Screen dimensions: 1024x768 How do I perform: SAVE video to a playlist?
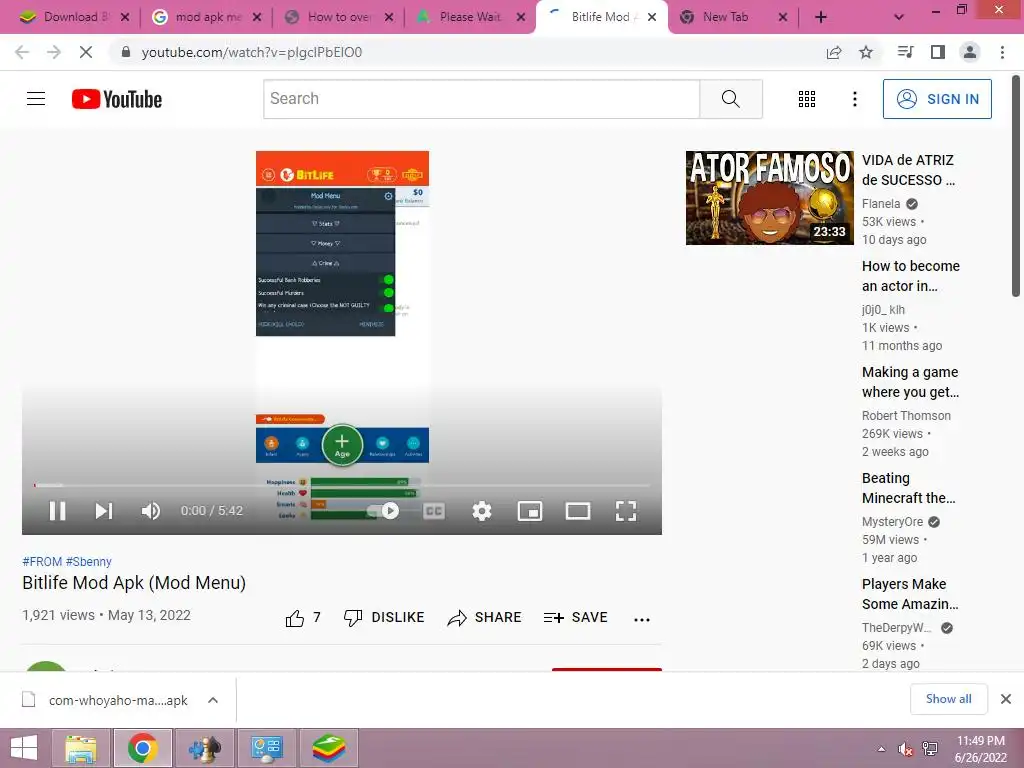click(x=575, y=618)
